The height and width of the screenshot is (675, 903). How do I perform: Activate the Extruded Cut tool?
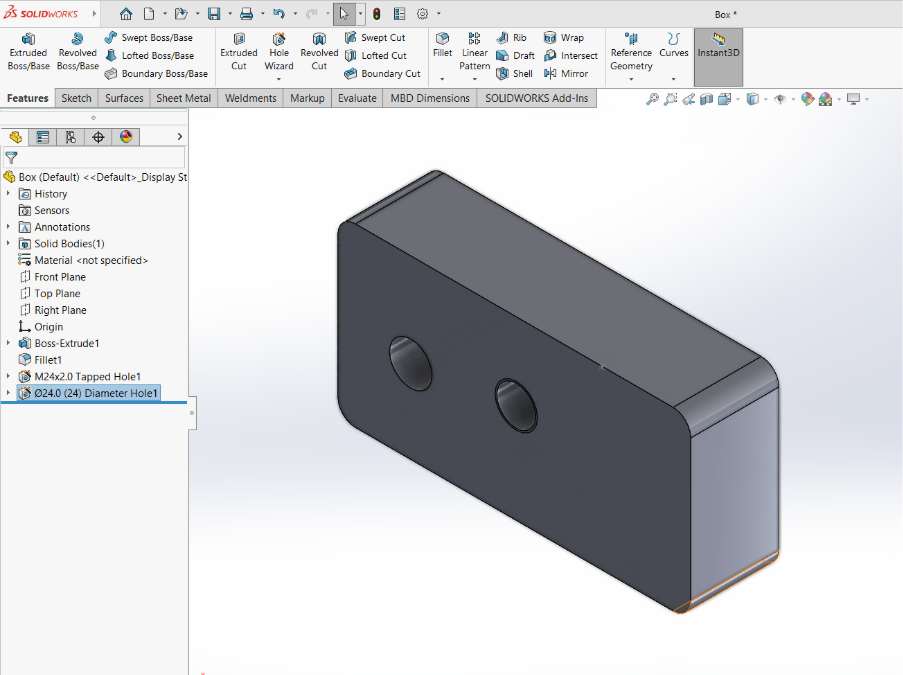[238, 51]
